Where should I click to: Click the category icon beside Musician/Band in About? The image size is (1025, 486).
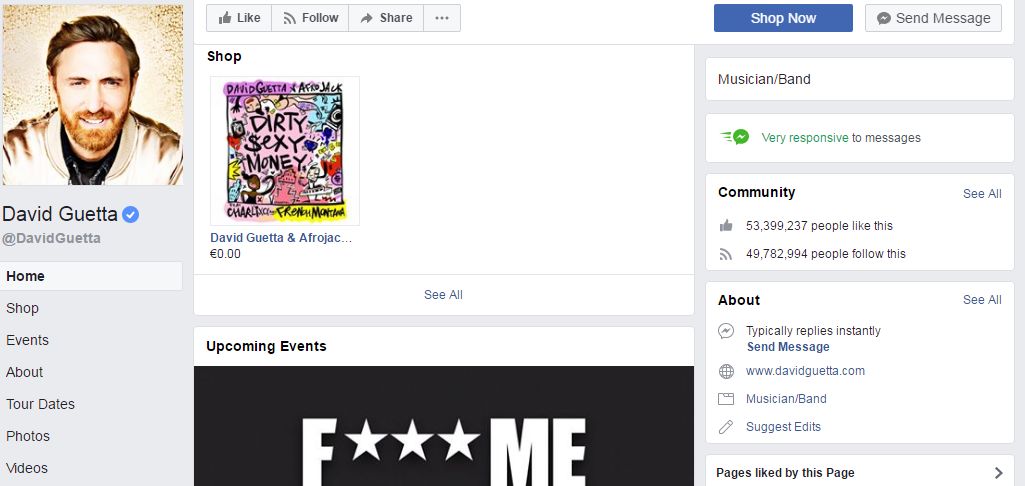(726, 399)
